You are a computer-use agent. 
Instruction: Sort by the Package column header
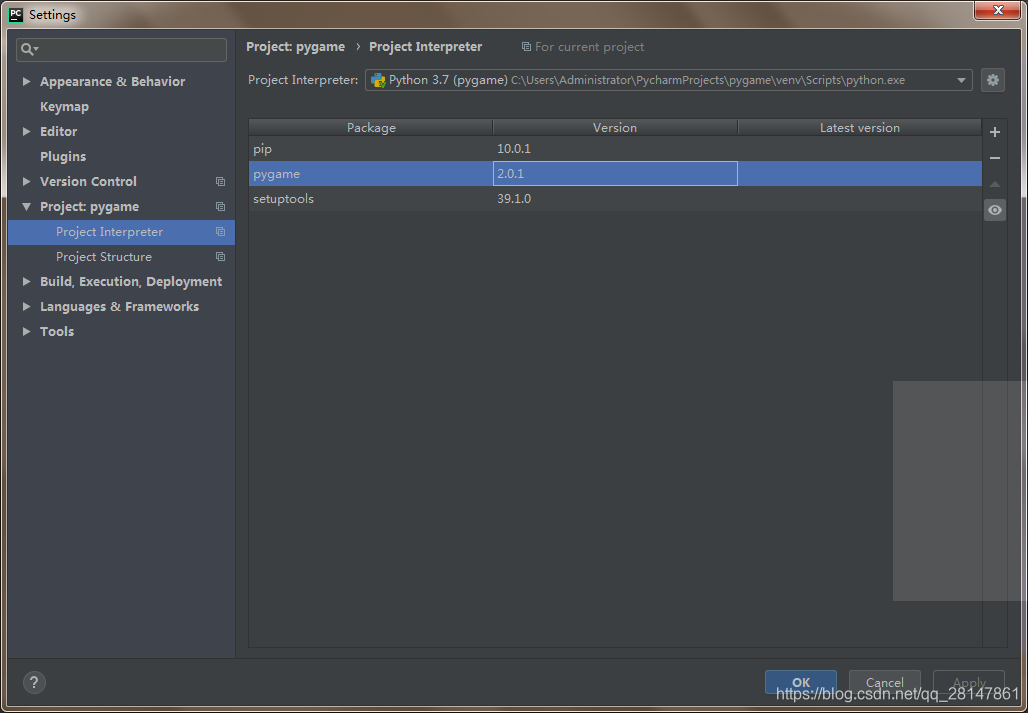371,128
